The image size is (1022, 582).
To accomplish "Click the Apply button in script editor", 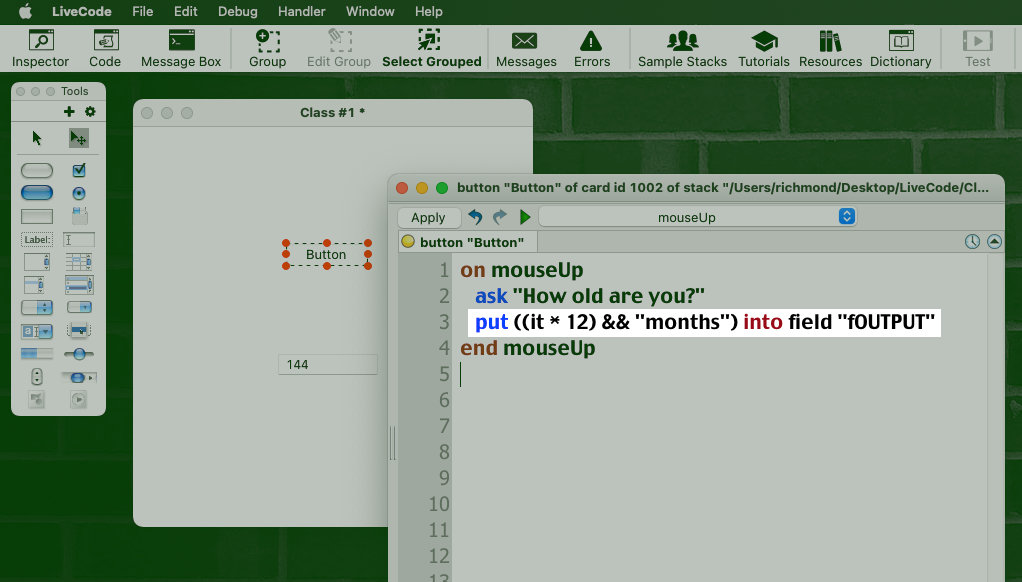I will click(x=428, y=217).
